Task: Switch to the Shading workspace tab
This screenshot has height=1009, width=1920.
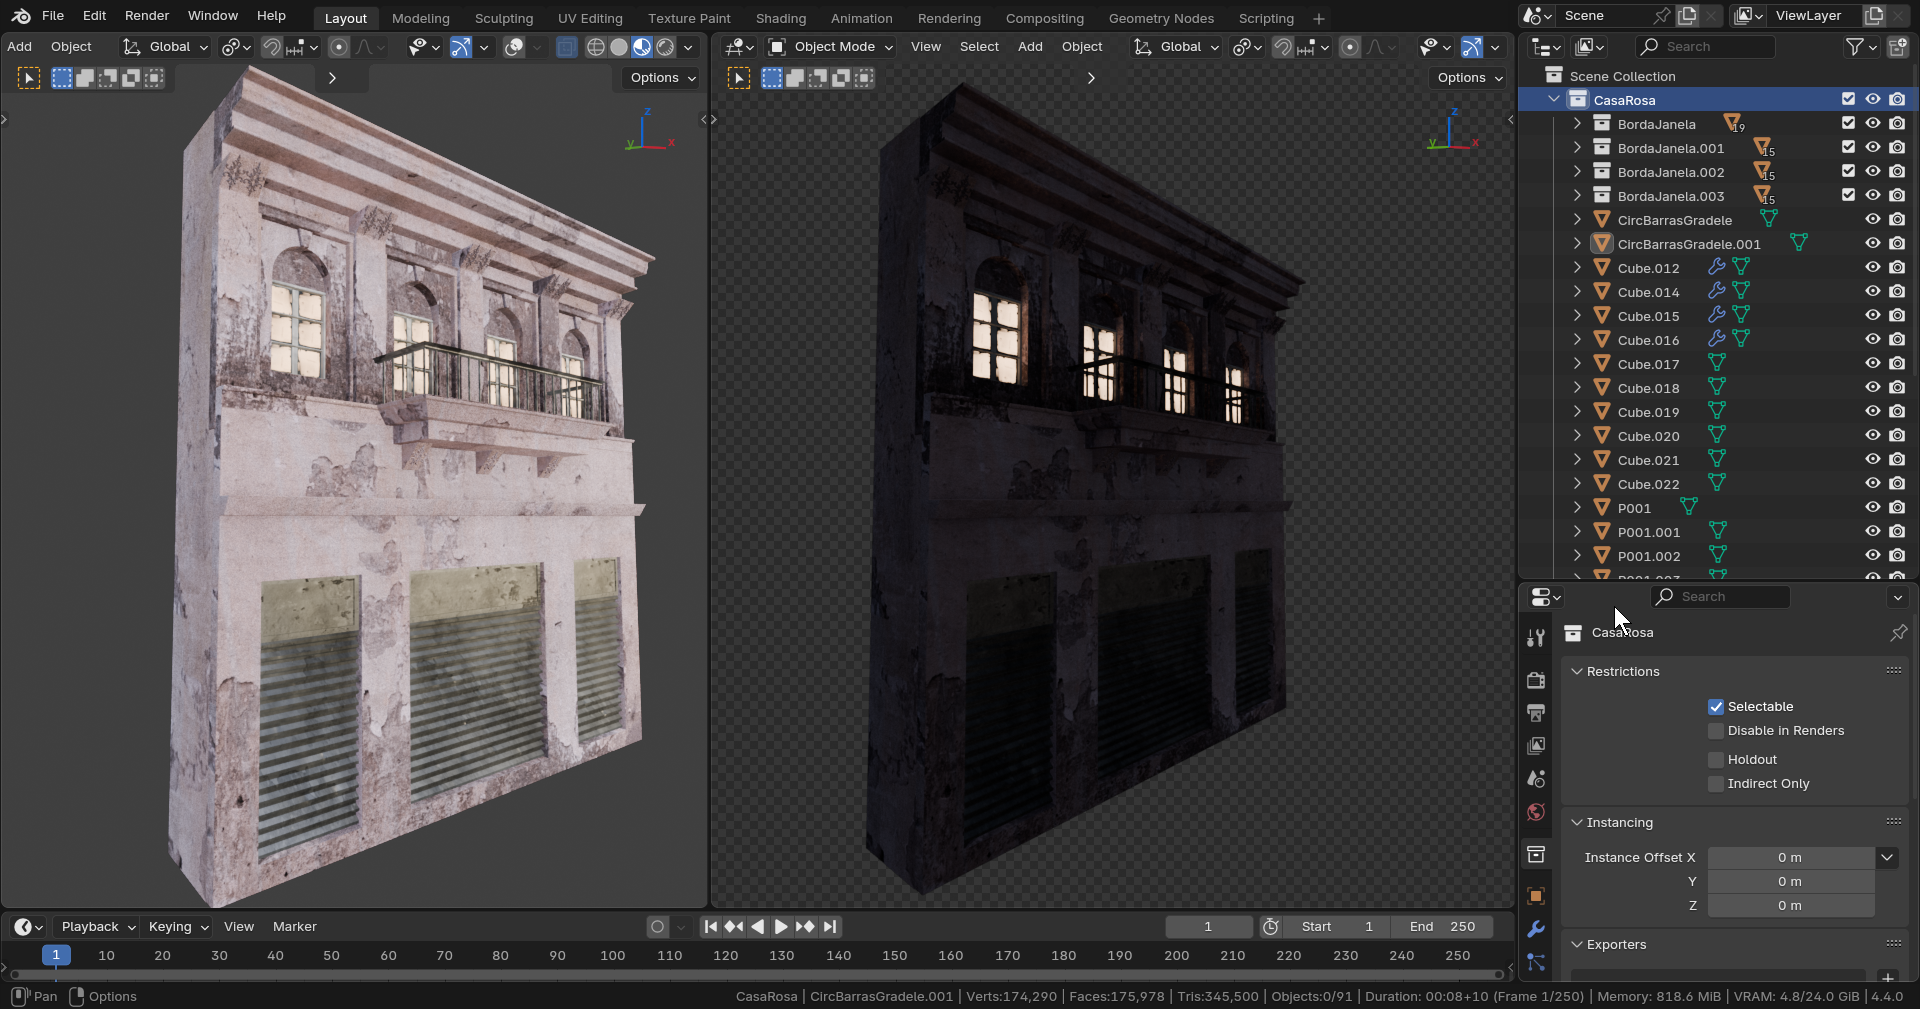Action: coord(781,18)
